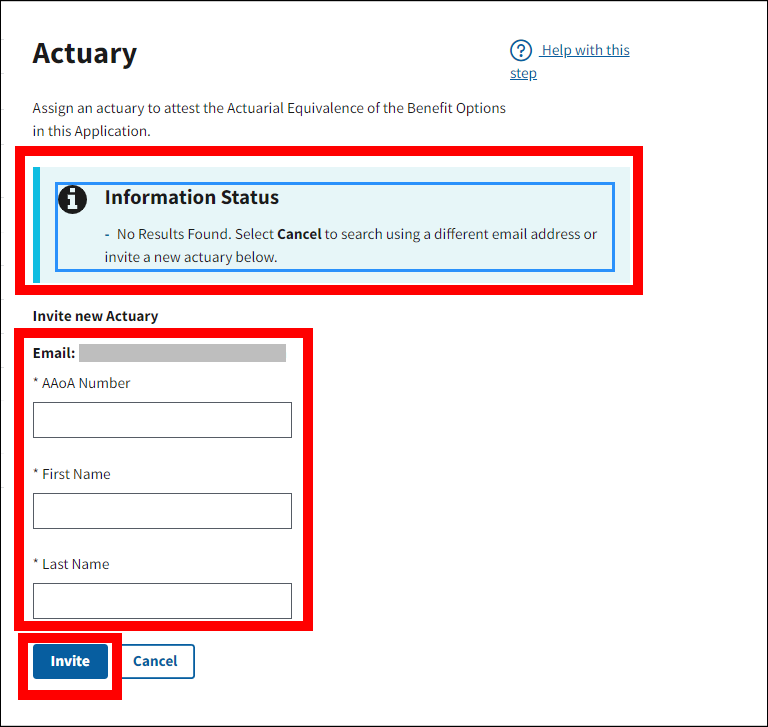
Task: Click the 'Email:' label
Action: 54,353
